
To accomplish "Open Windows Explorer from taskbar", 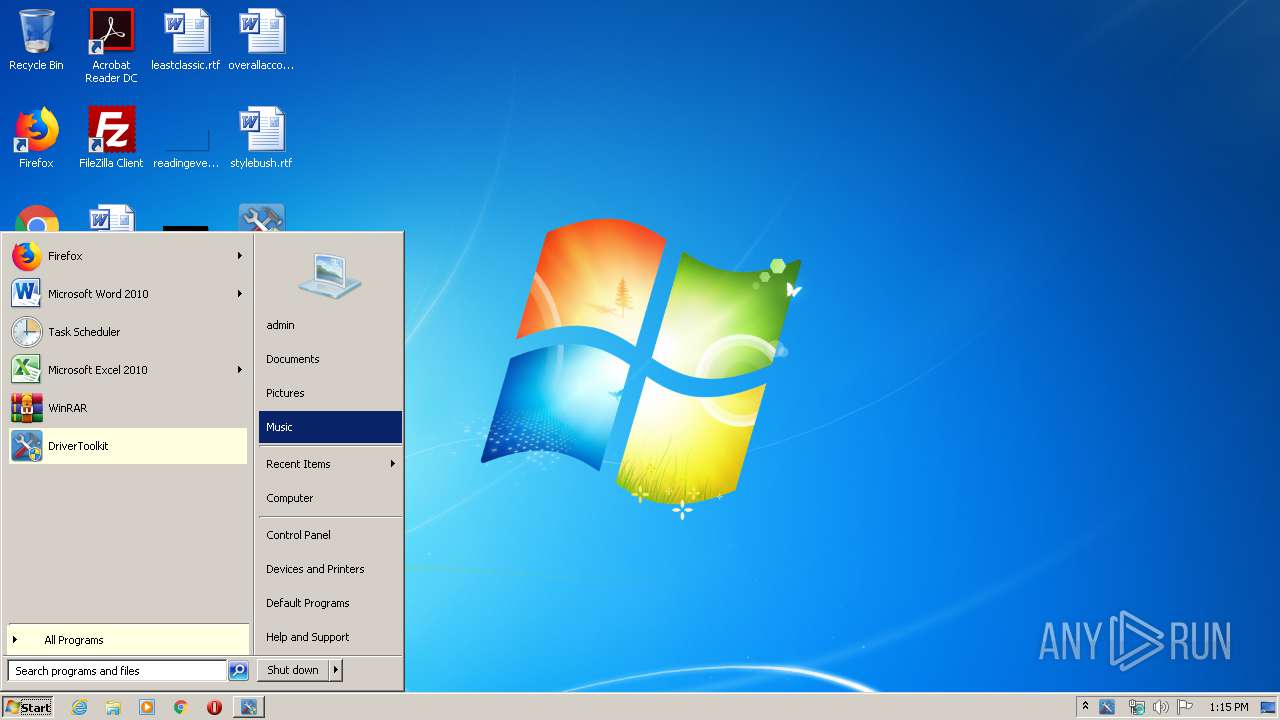I will click(x=113, y=707).
